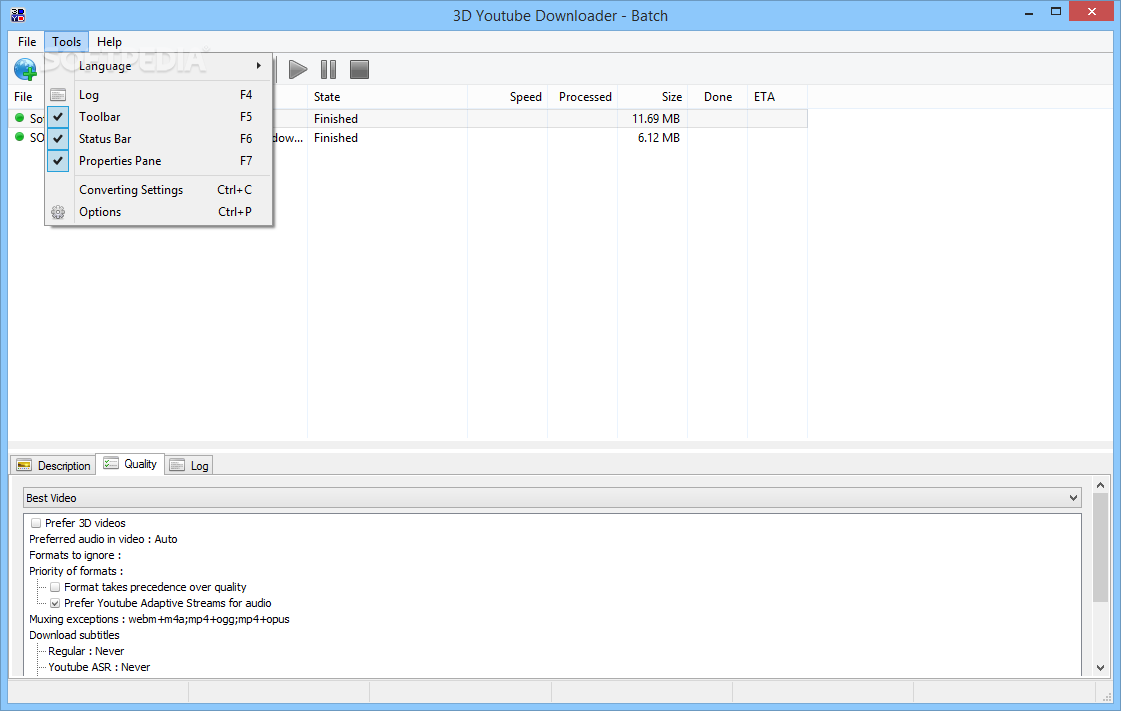Screen dimensions: 1121x711
Task: Click Preferred audio in video : Auto
Action: point(104,540)
